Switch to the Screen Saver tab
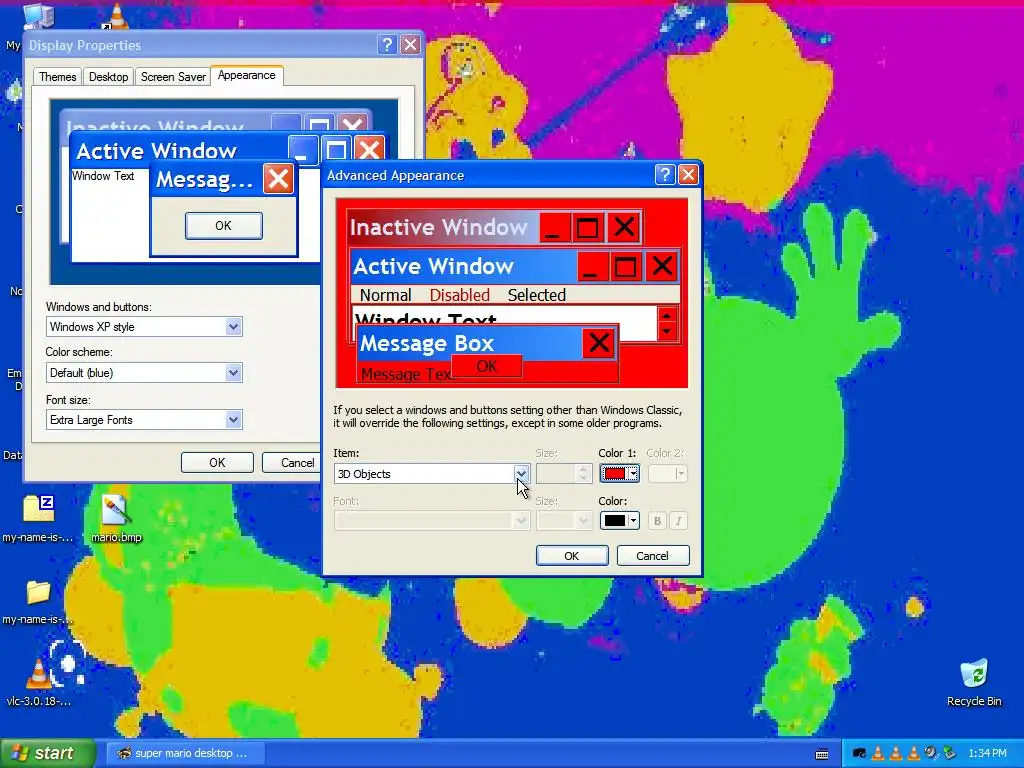This screenshot has width=1024, height=768. point(173,76)
